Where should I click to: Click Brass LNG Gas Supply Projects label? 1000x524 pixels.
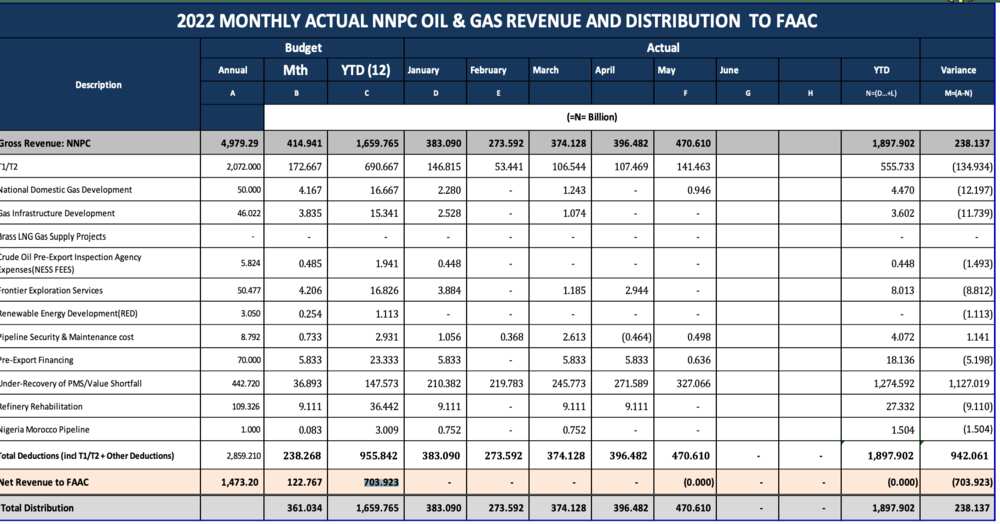(53, 237)
